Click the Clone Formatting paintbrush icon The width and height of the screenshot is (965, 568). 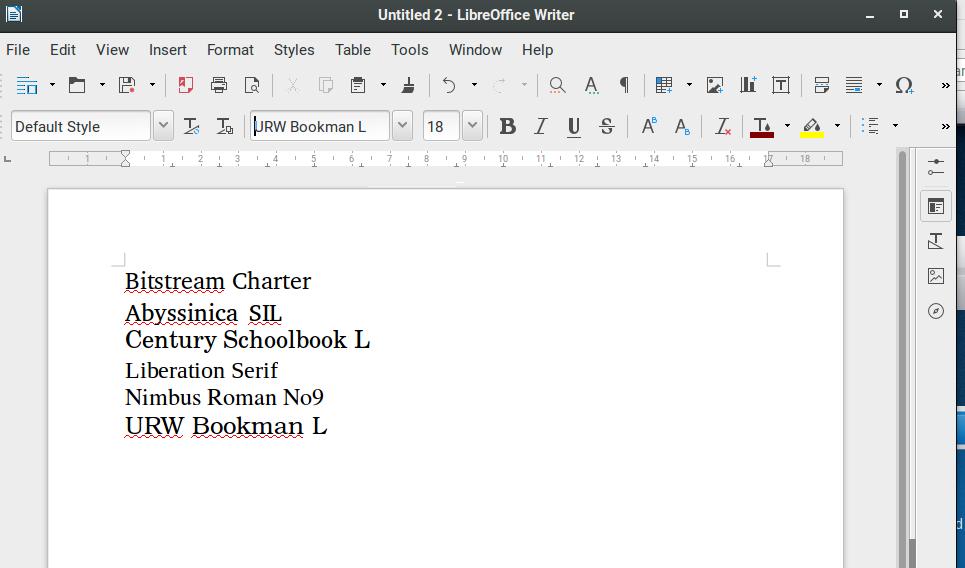408,85
